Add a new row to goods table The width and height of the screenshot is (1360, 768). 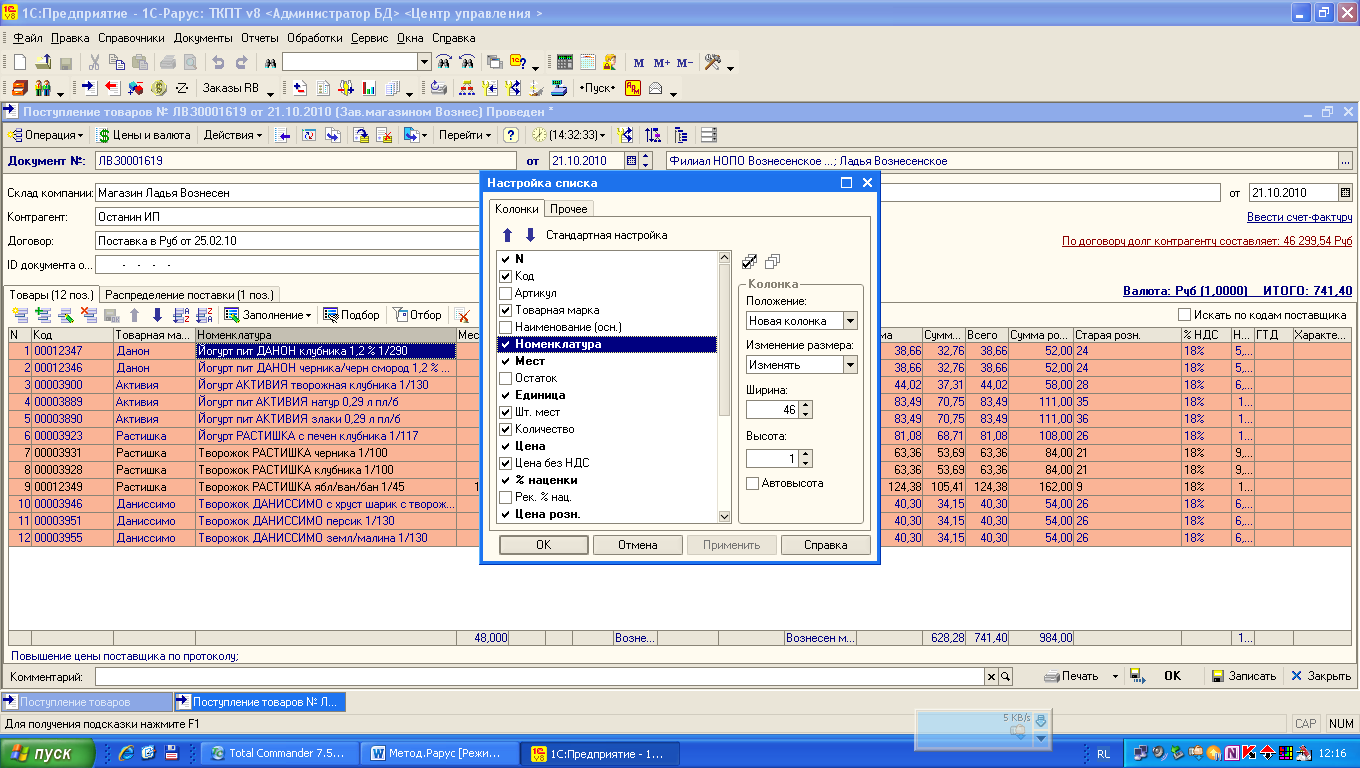[x=20, y=315]
